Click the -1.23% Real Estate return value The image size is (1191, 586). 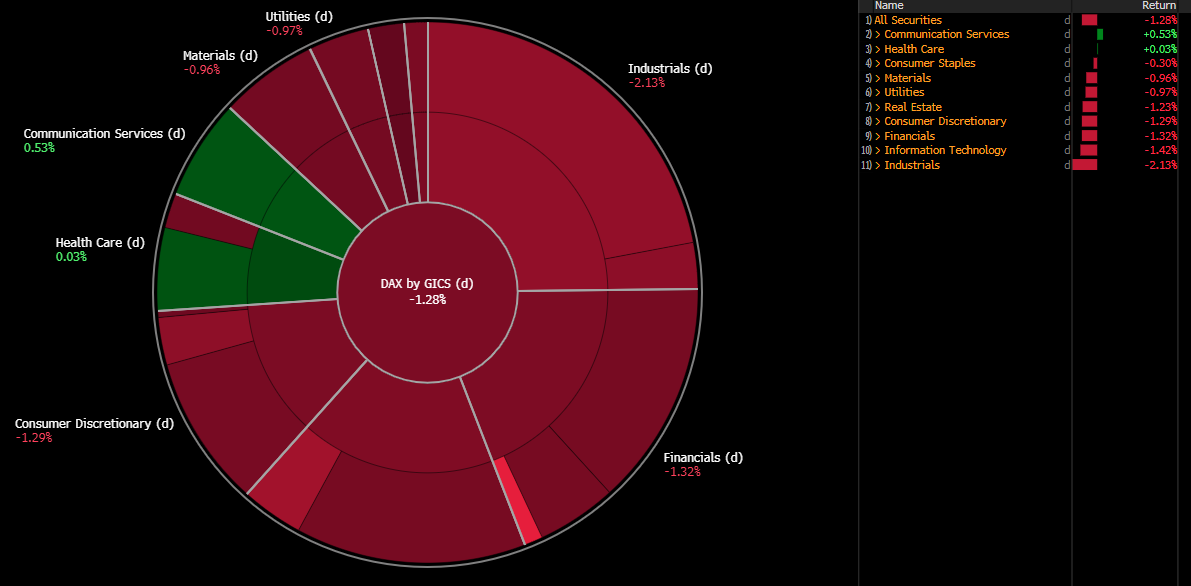(1161, 107)
